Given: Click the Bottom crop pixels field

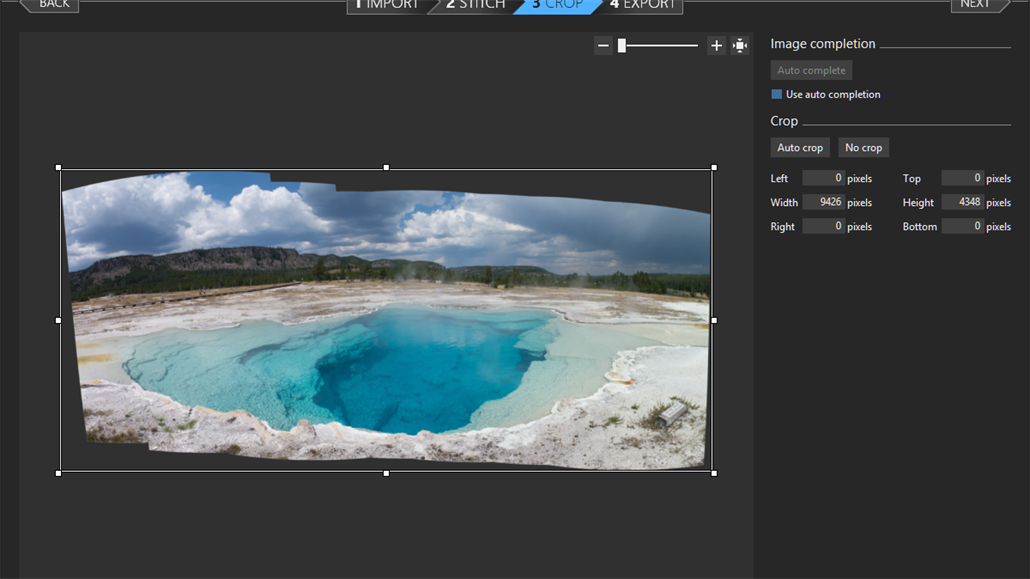Looking at the screenshot, I should pyautogui.click(x=962, y=226).
